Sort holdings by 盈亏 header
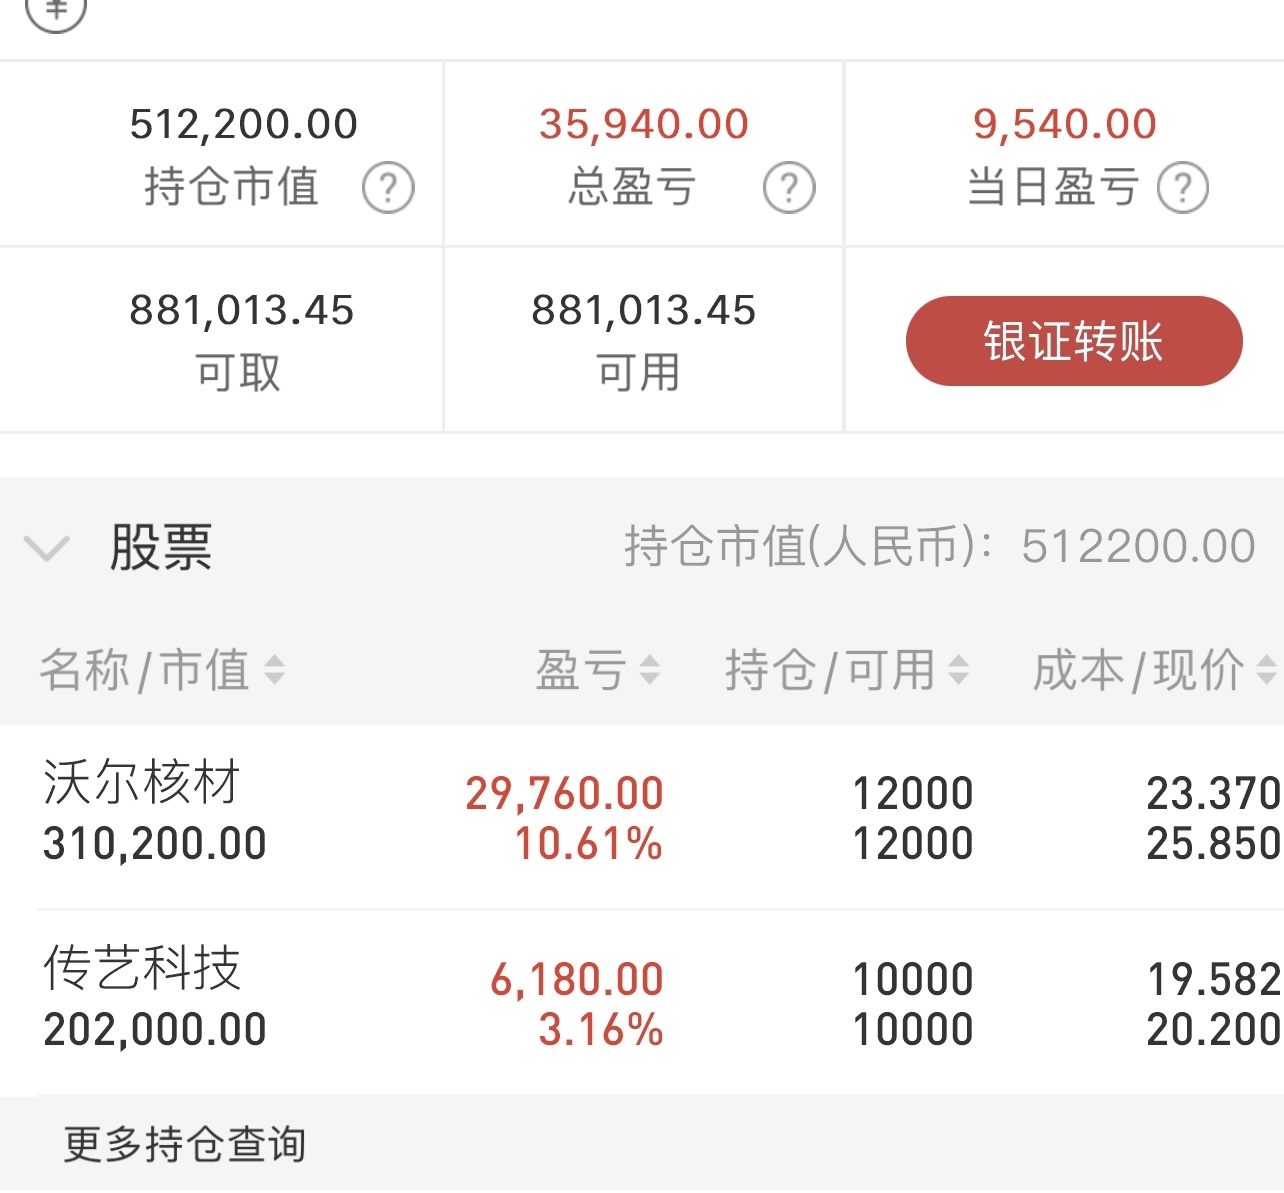 [x=581, y=670]
